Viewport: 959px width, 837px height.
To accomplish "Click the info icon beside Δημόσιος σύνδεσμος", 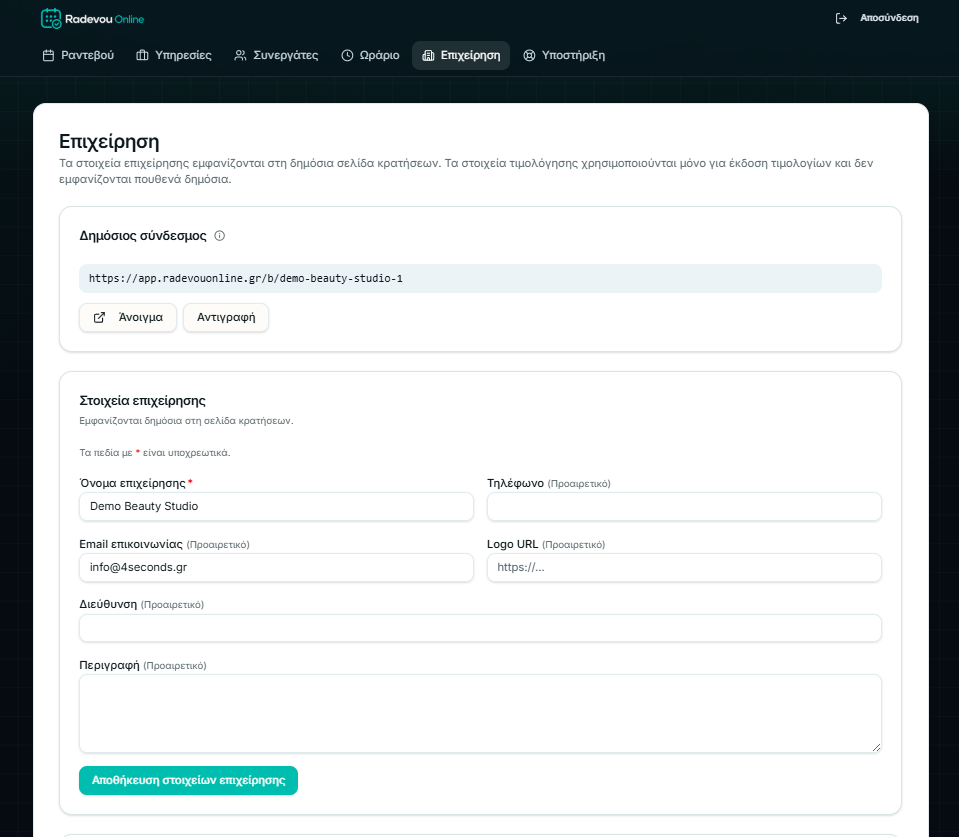I will click(220, 235).
